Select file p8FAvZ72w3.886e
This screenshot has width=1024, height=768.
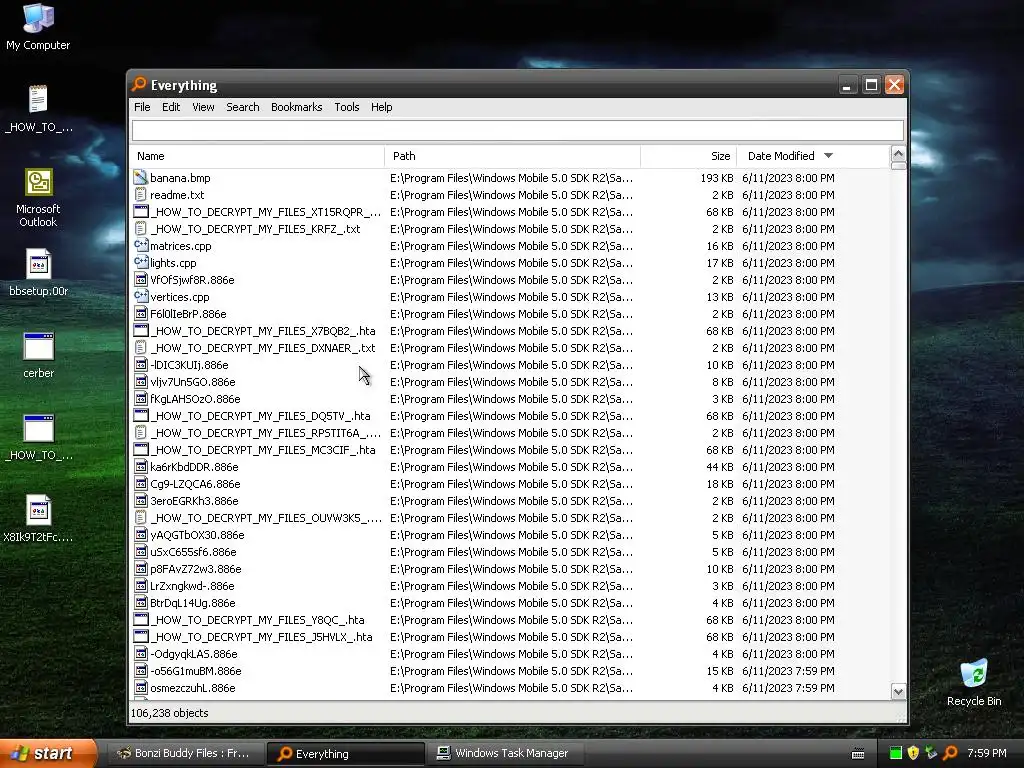(x=196, y=569)
